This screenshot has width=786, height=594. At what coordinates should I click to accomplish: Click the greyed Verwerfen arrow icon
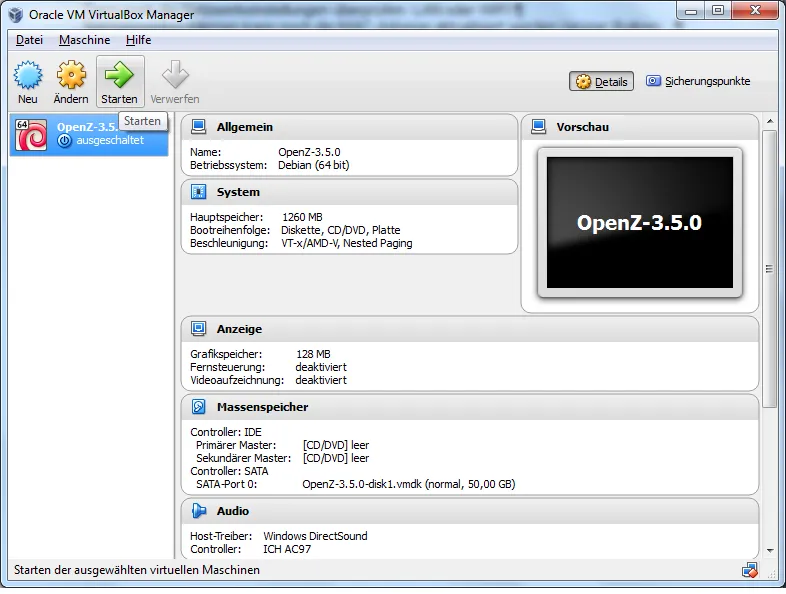(175, 75)
